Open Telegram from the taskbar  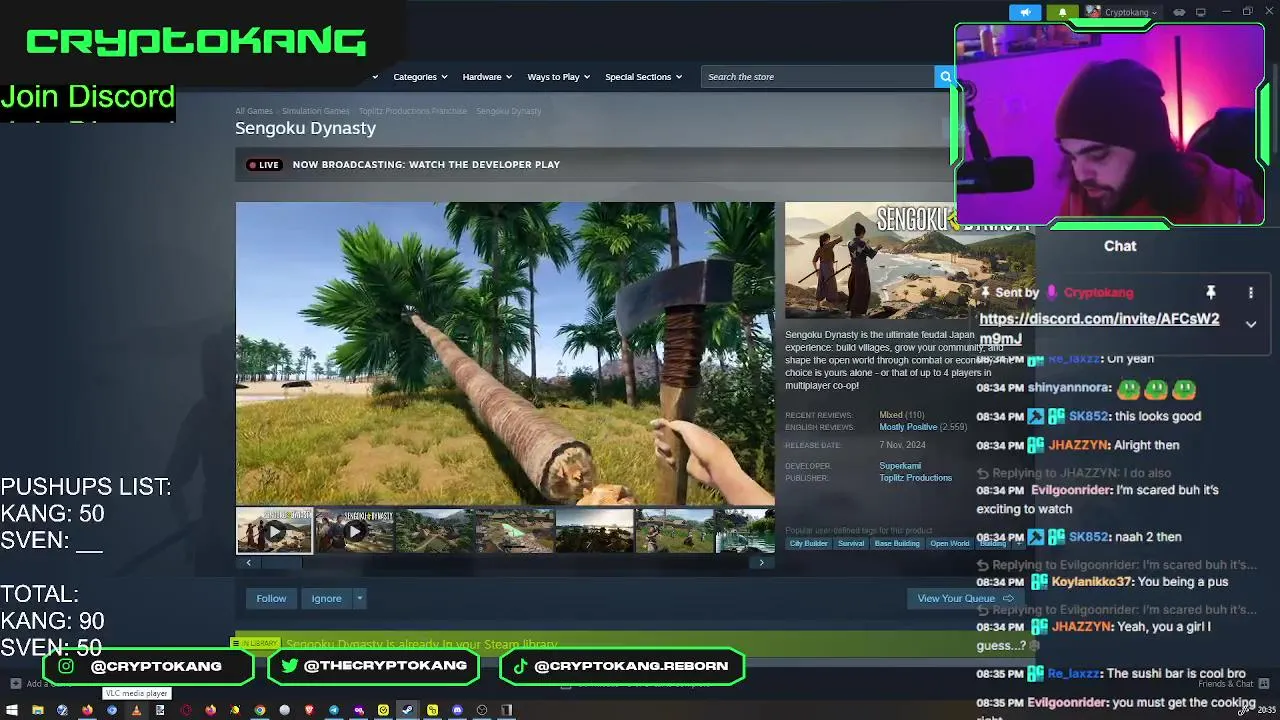[334, 710]
